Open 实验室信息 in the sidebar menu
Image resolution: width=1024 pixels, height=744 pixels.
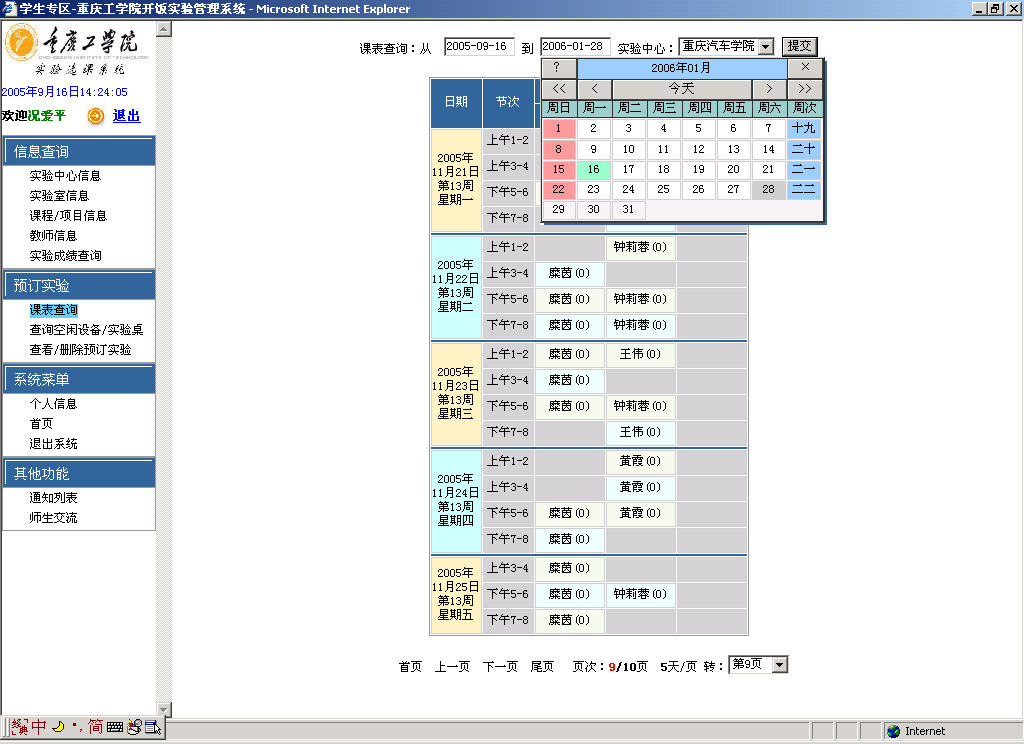pyautogui.click(x=59, y=196)
